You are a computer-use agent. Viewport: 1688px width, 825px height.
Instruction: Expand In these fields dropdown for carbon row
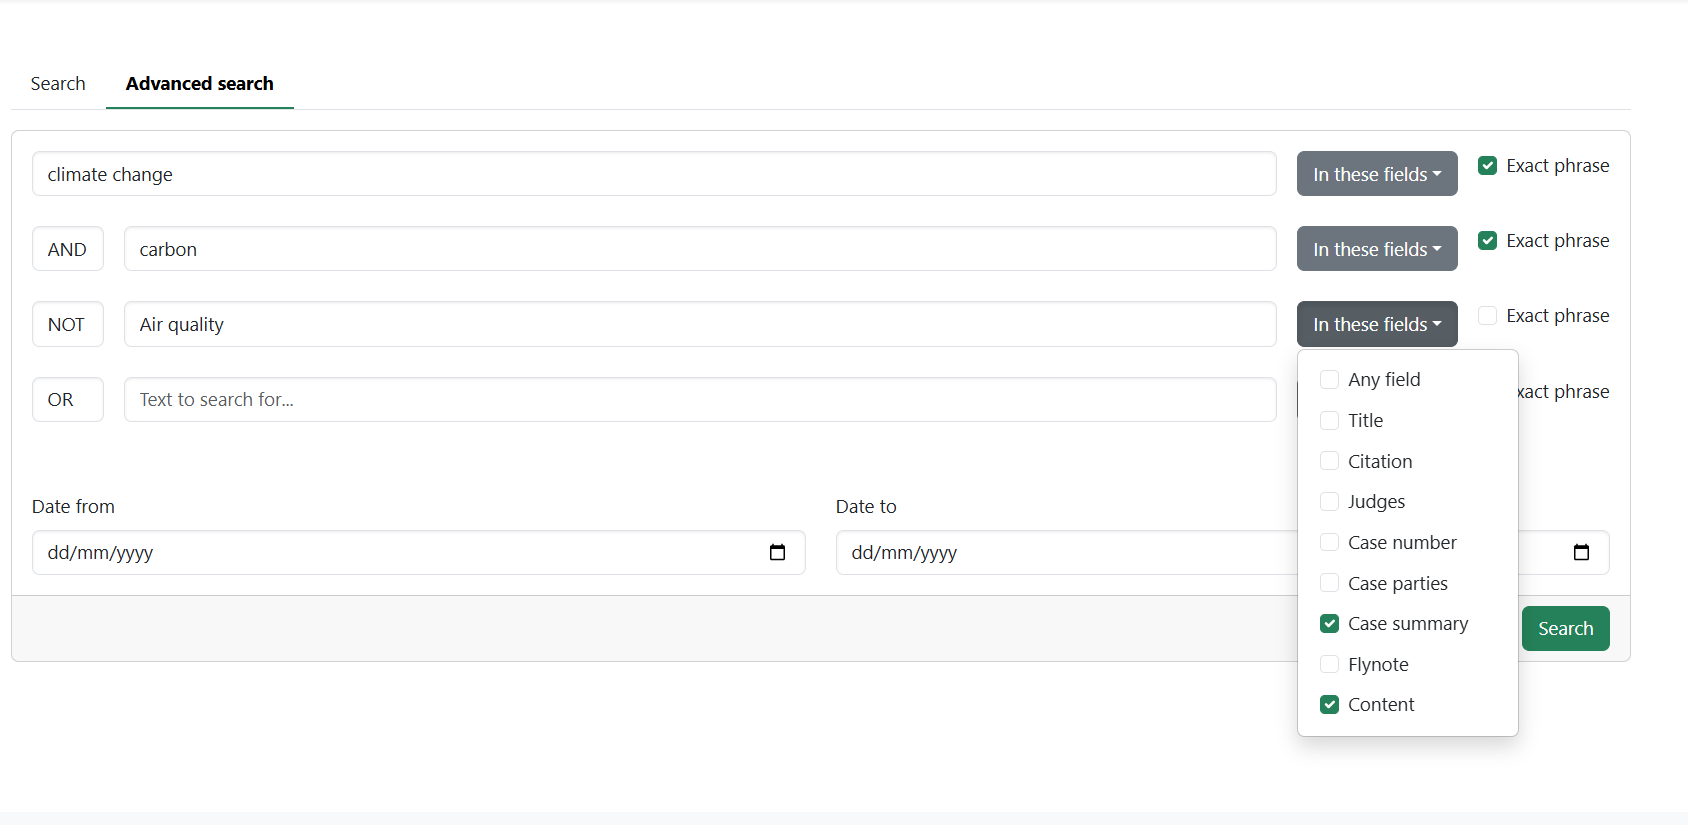[1376, 249]
